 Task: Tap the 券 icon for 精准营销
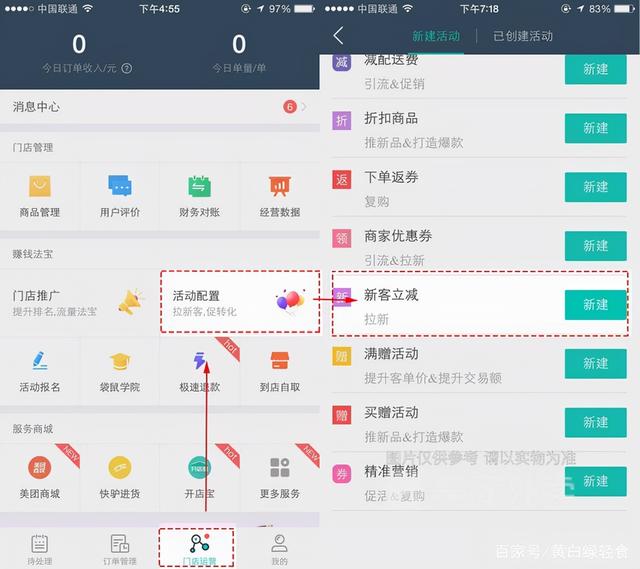click(342, 473)
